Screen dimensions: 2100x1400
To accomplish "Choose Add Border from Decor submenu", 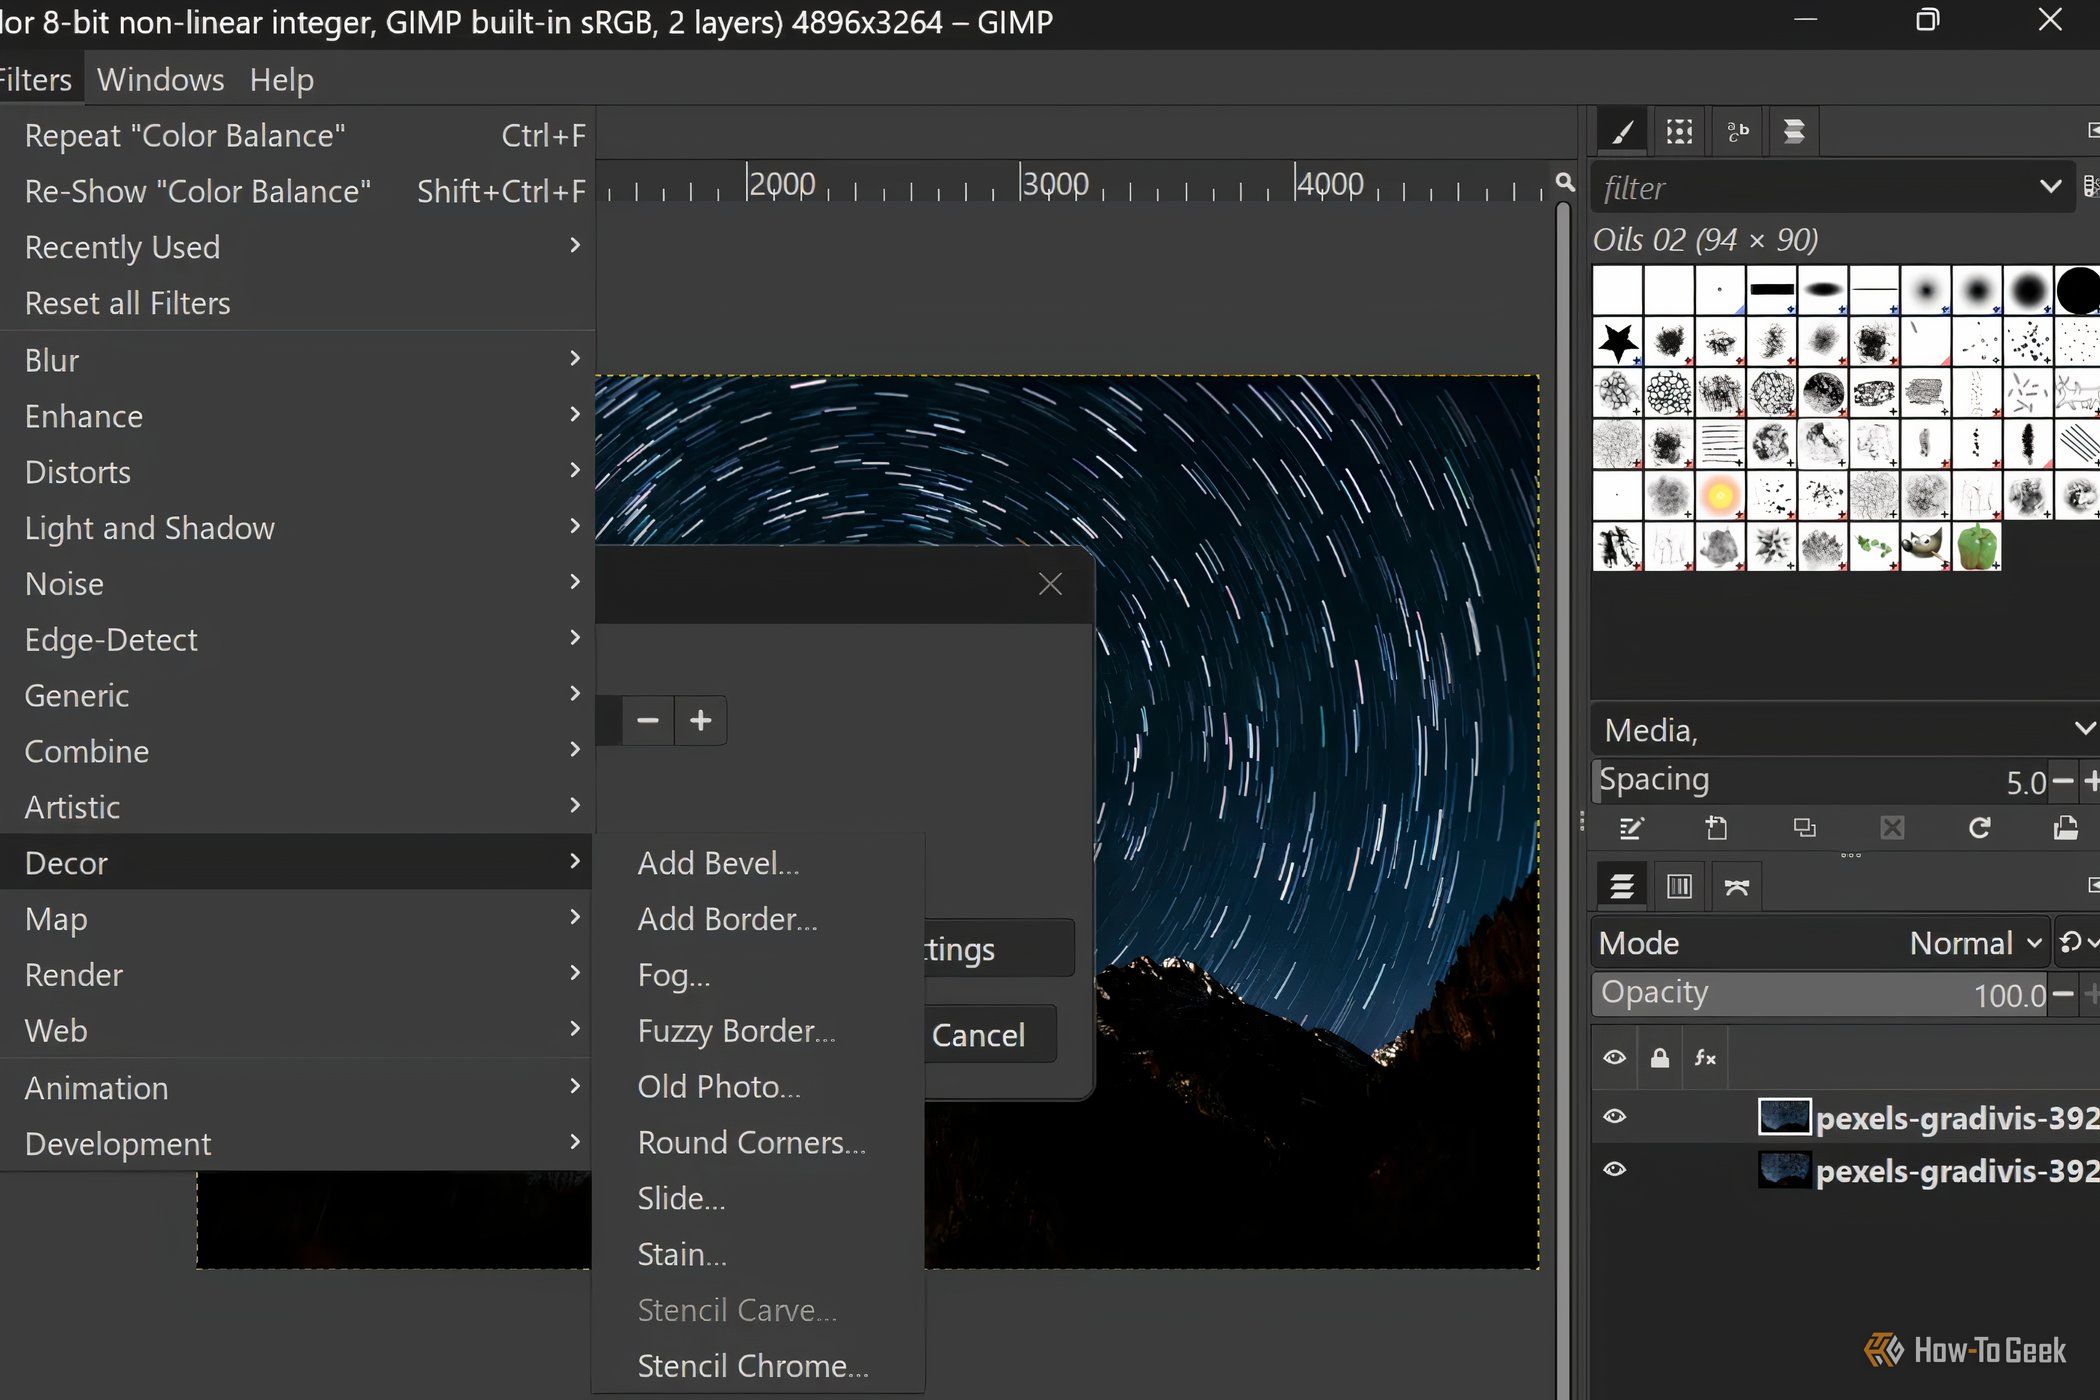I will 758,918.
